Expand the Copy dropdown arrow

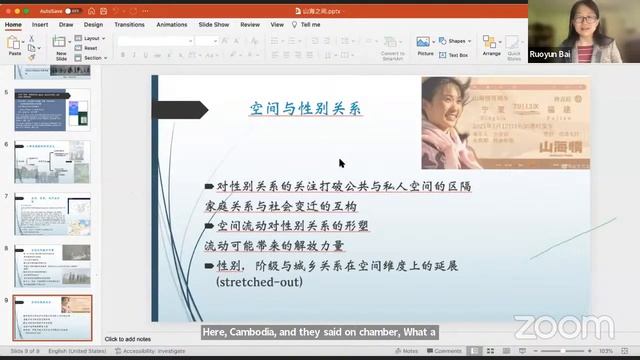(39, 49)
